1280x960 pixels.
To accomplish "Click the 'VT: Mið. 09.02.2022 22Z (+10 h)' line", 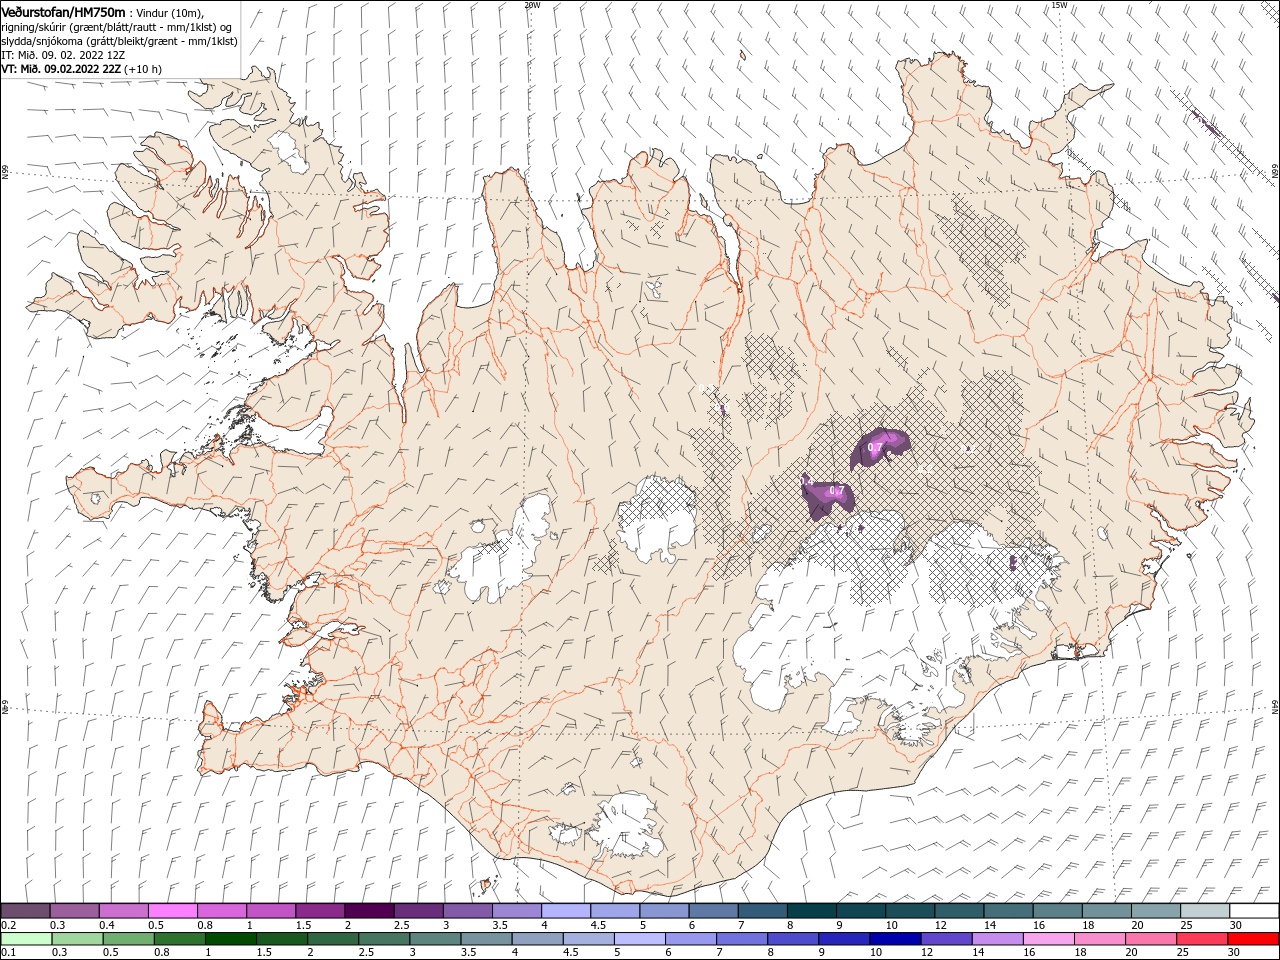I will 82,69.
